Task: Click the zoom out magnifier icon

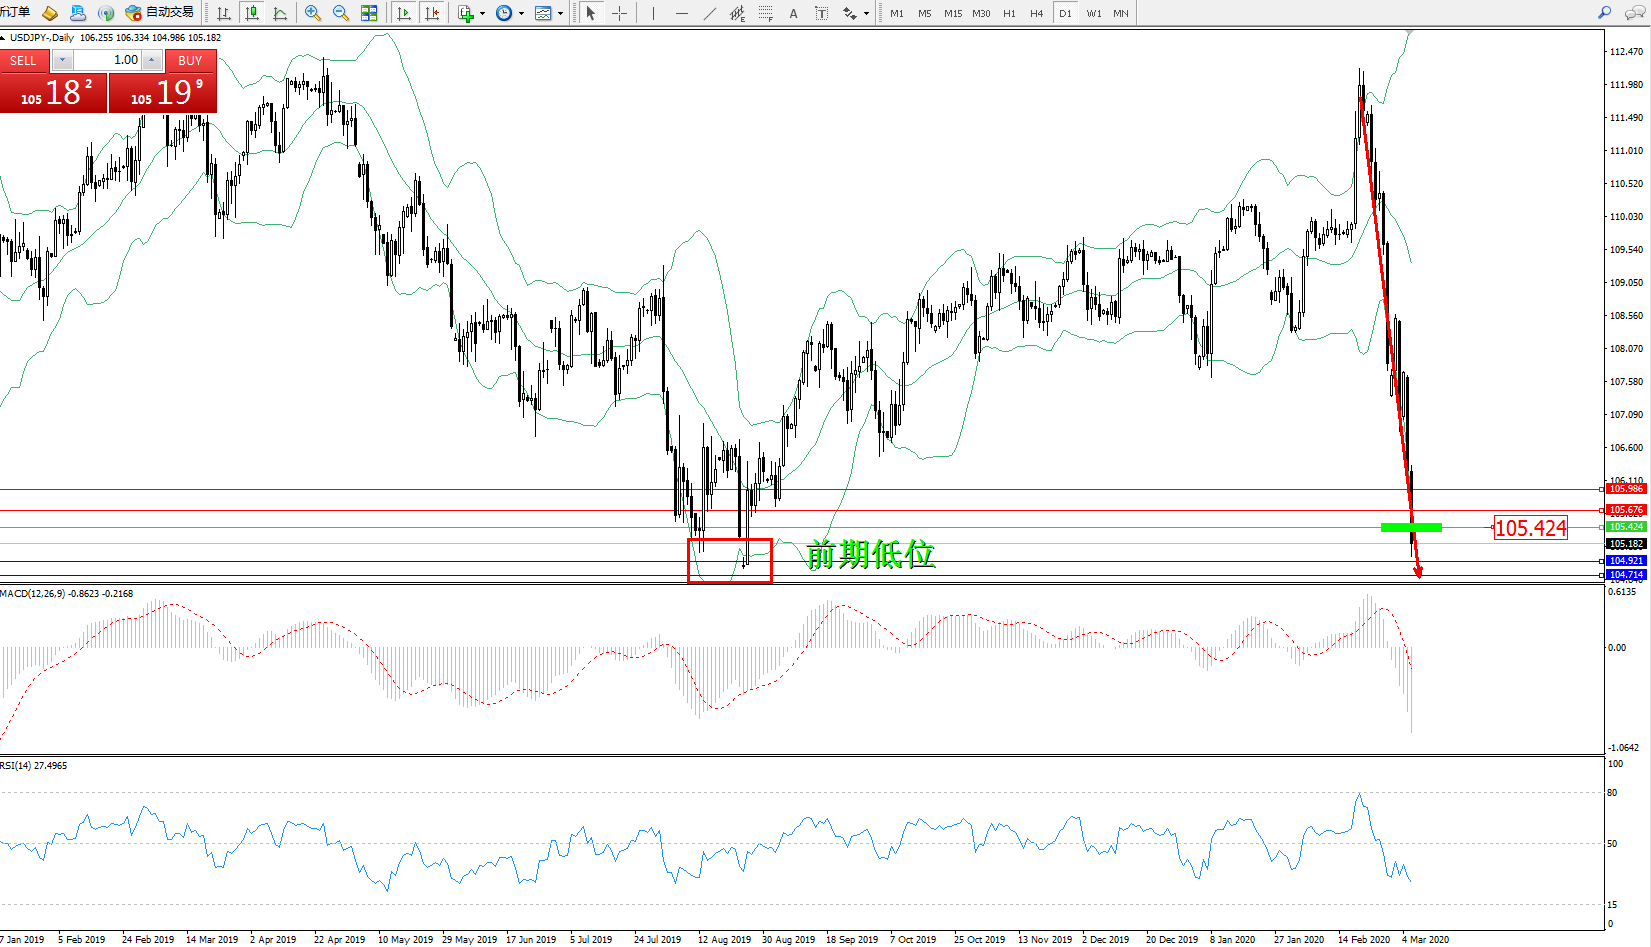Action: 341,13
